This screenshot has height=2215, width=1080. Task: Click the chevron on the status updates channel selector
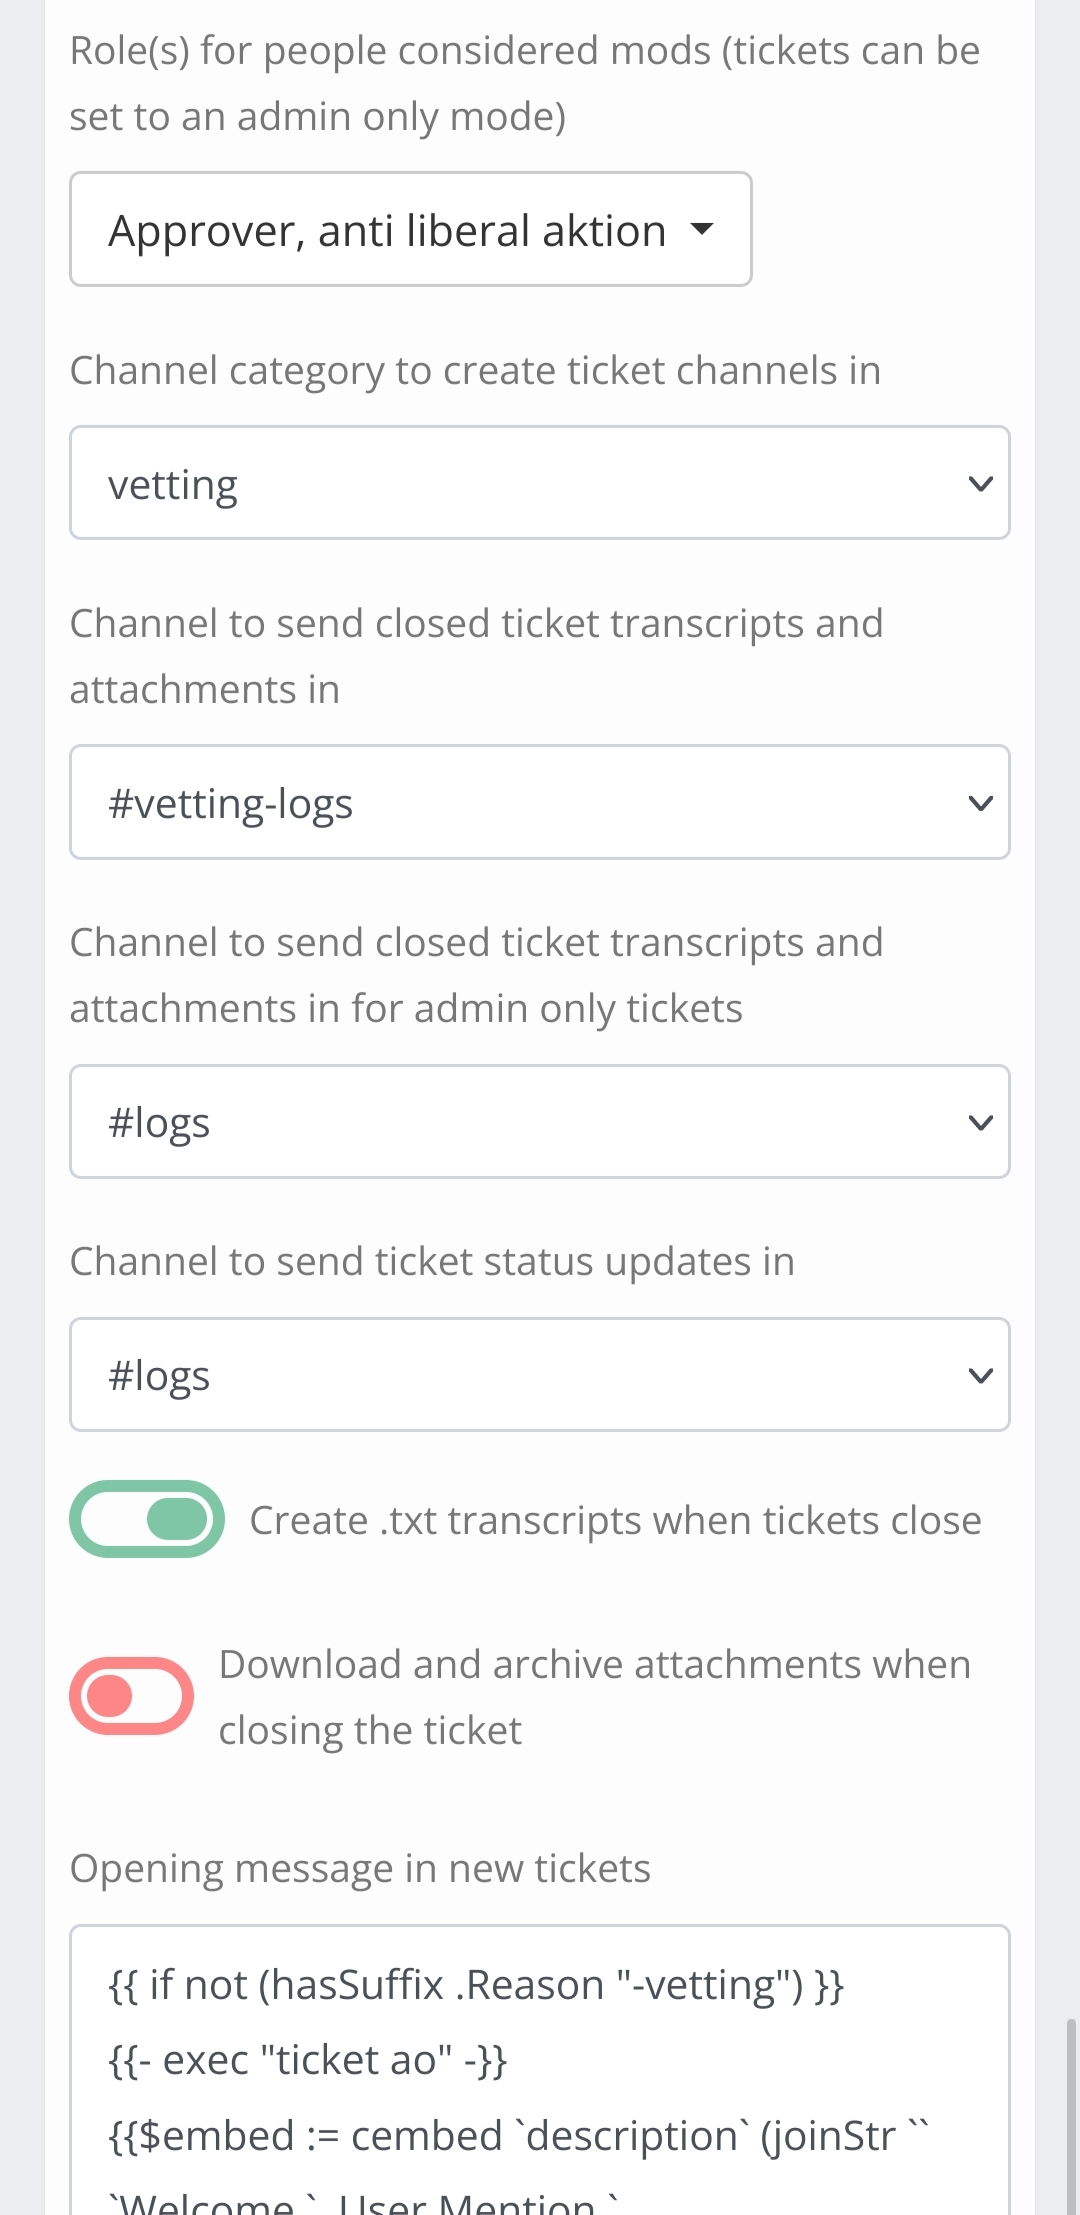click(981, 1375)
